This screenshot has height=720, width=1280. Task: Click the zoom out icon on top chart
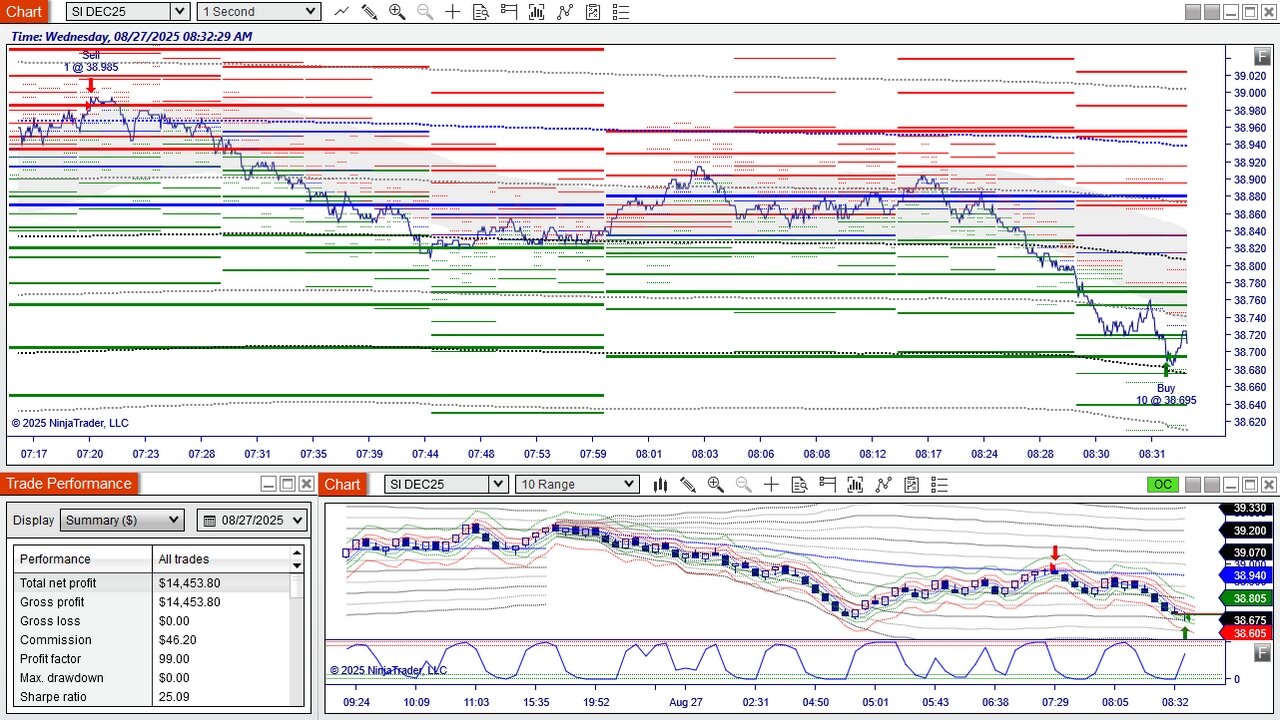point(425,12)
